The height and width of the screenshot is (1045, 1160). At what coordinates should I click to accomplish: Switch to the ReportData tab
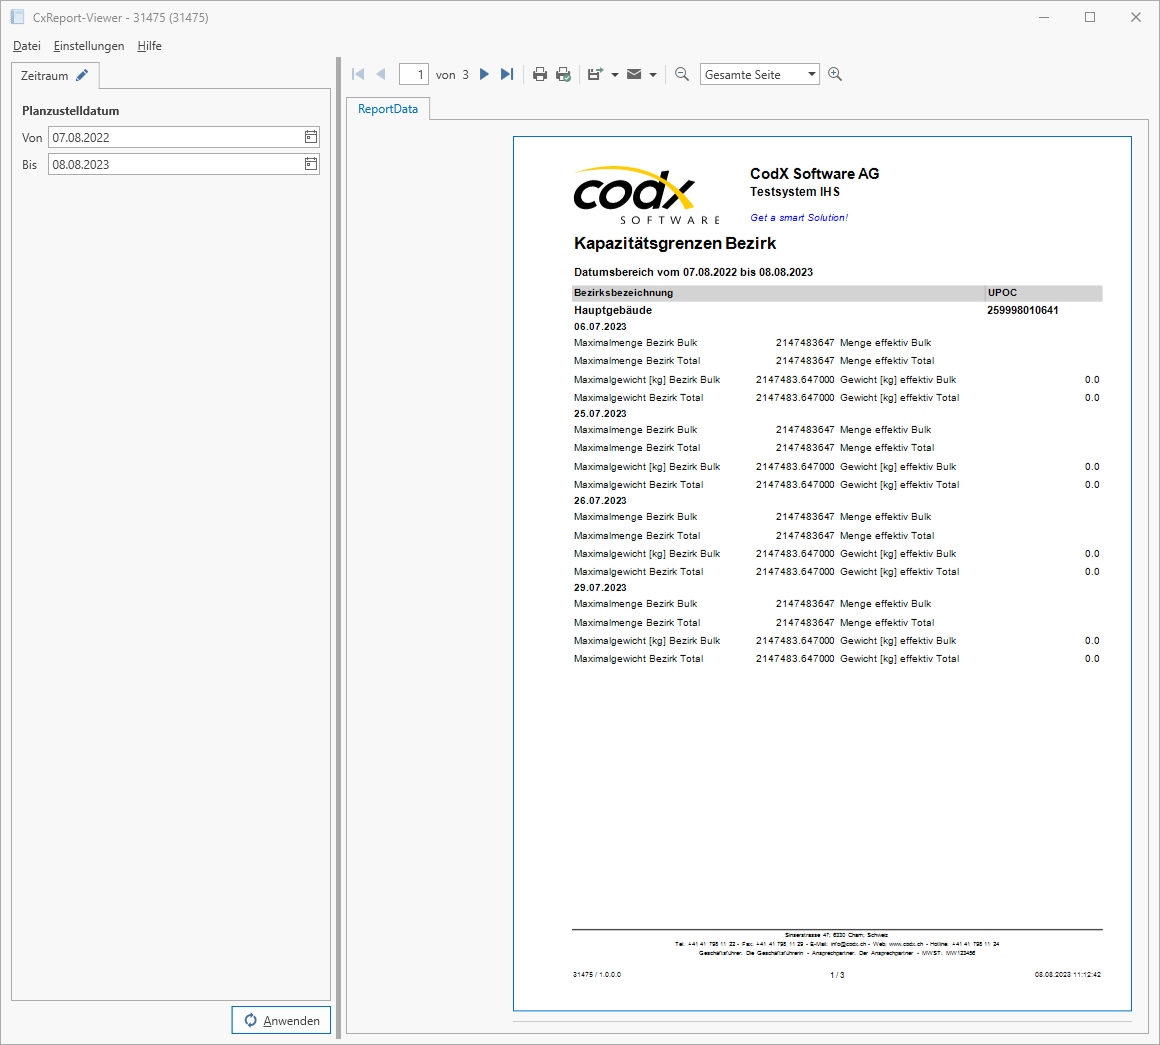pos(387,109)
